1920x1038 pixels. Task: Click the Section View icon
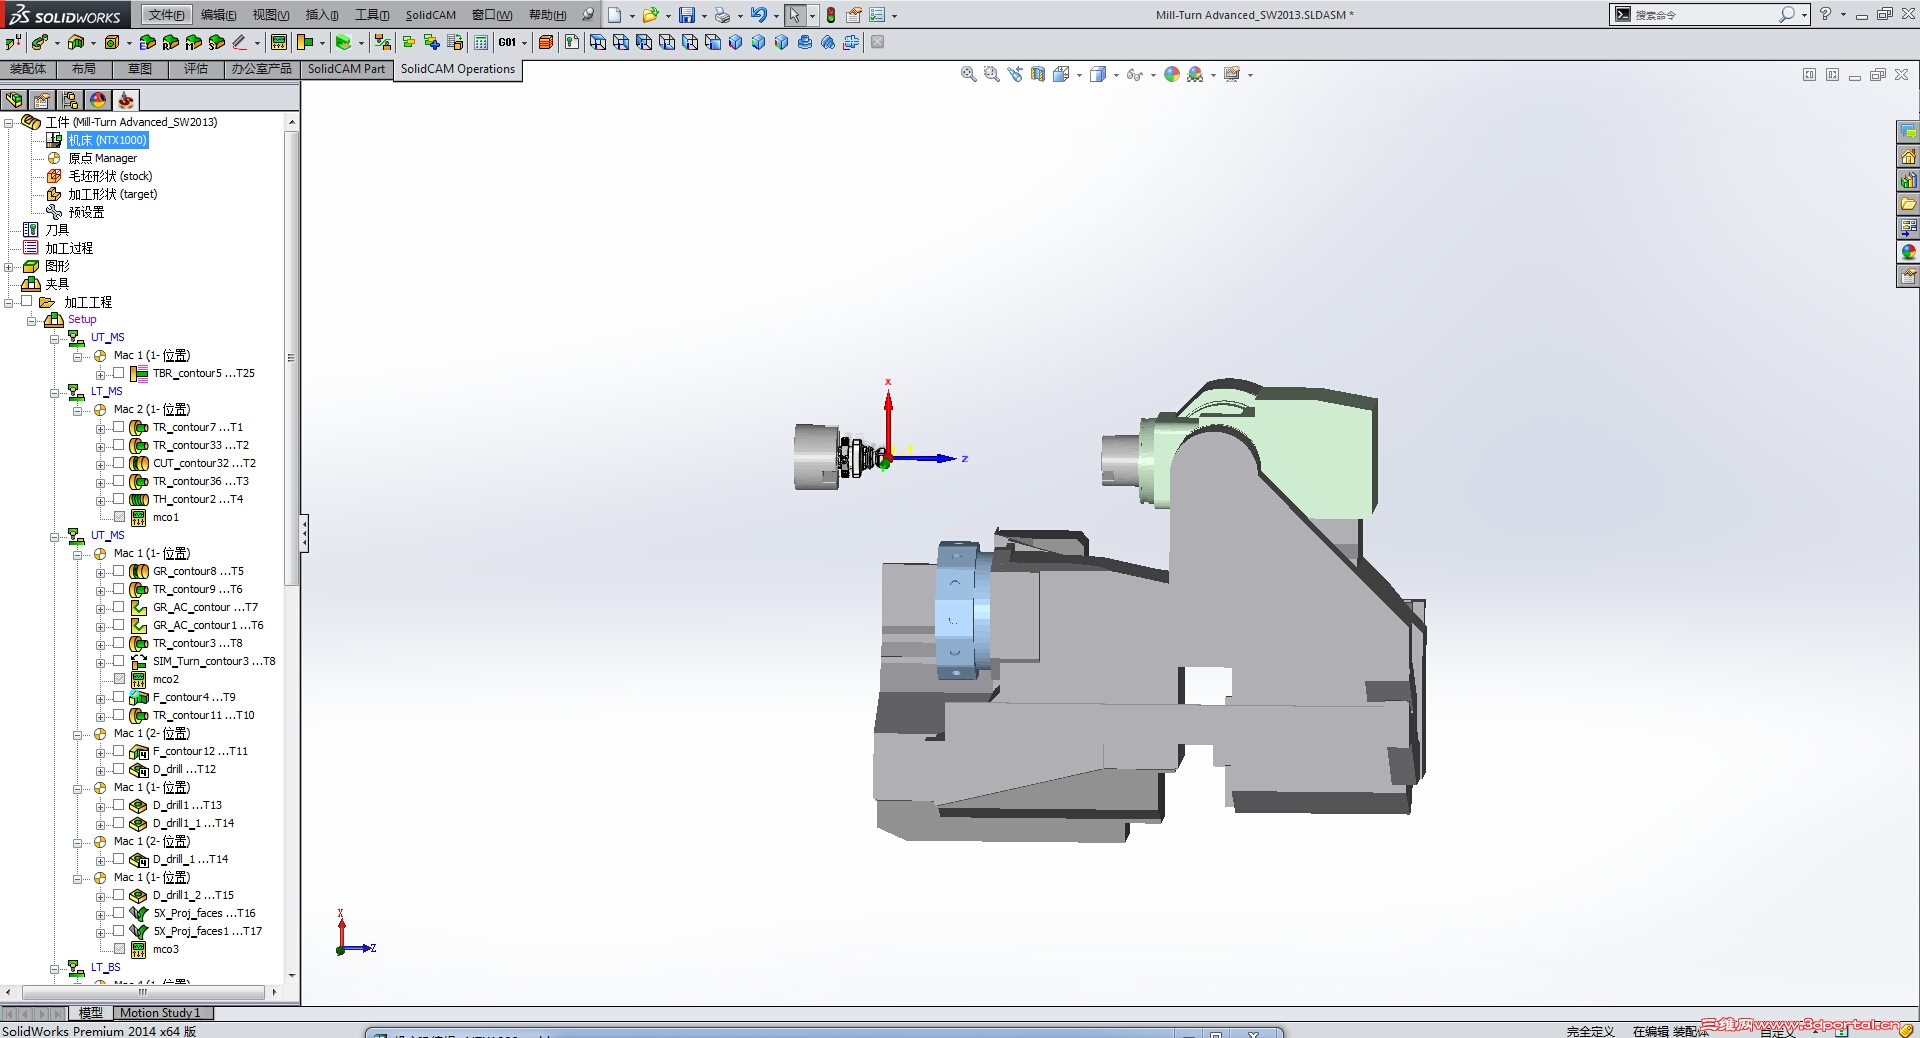pos(1038,74)
